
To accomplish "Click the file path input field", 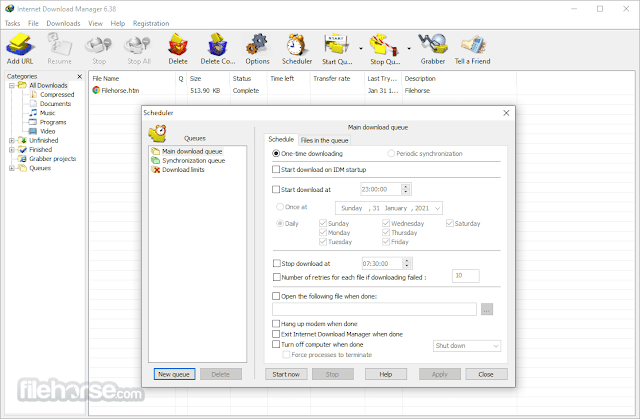I will pyautogui.click(x=374, y=309).
